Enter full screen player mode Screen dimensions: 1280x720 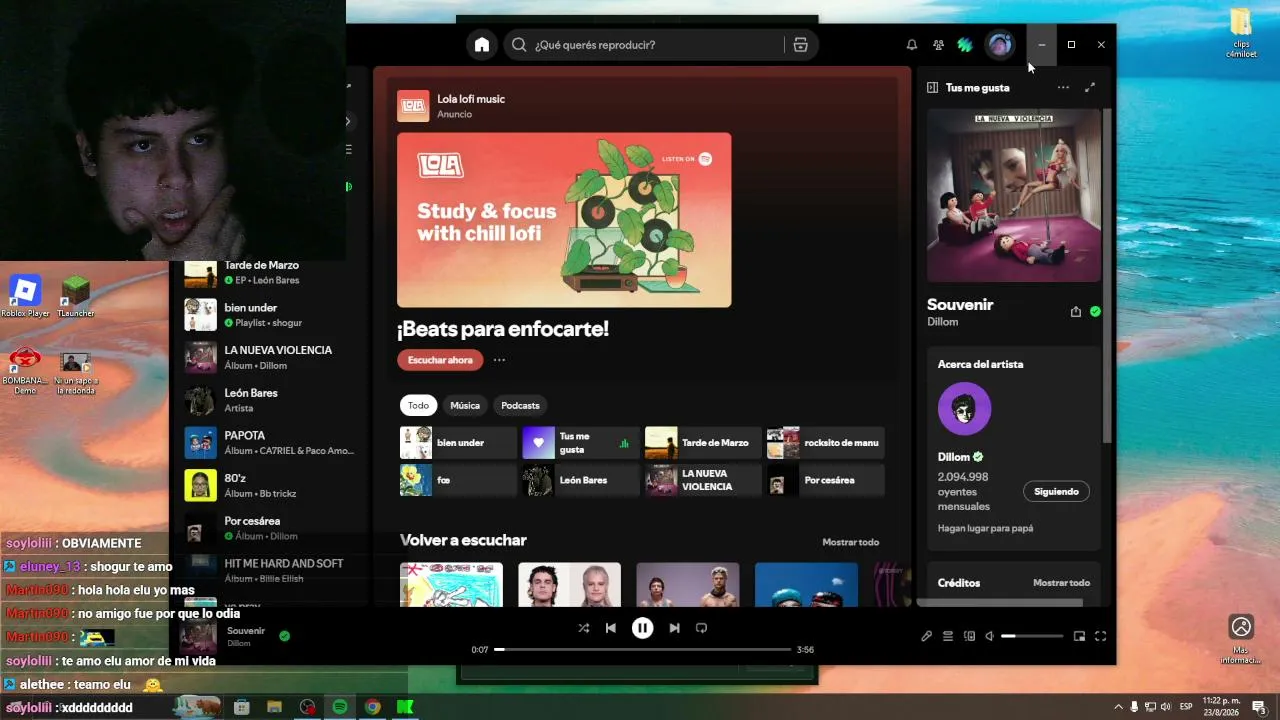click(x=1100, y=636)
